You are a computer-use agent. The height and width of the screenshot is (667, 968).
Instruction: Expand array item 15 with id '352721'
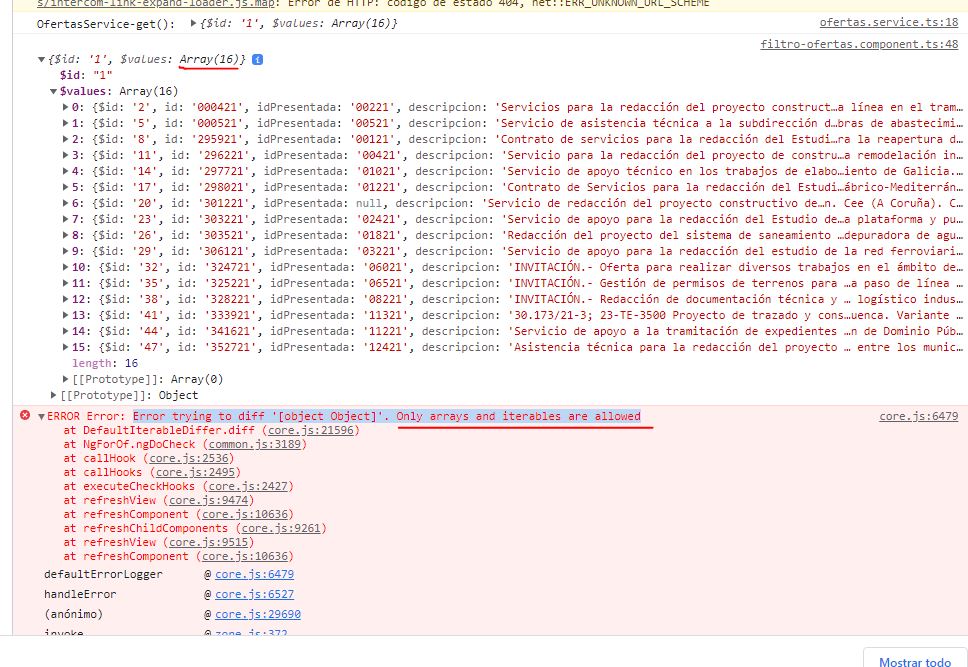click(65, 348)
